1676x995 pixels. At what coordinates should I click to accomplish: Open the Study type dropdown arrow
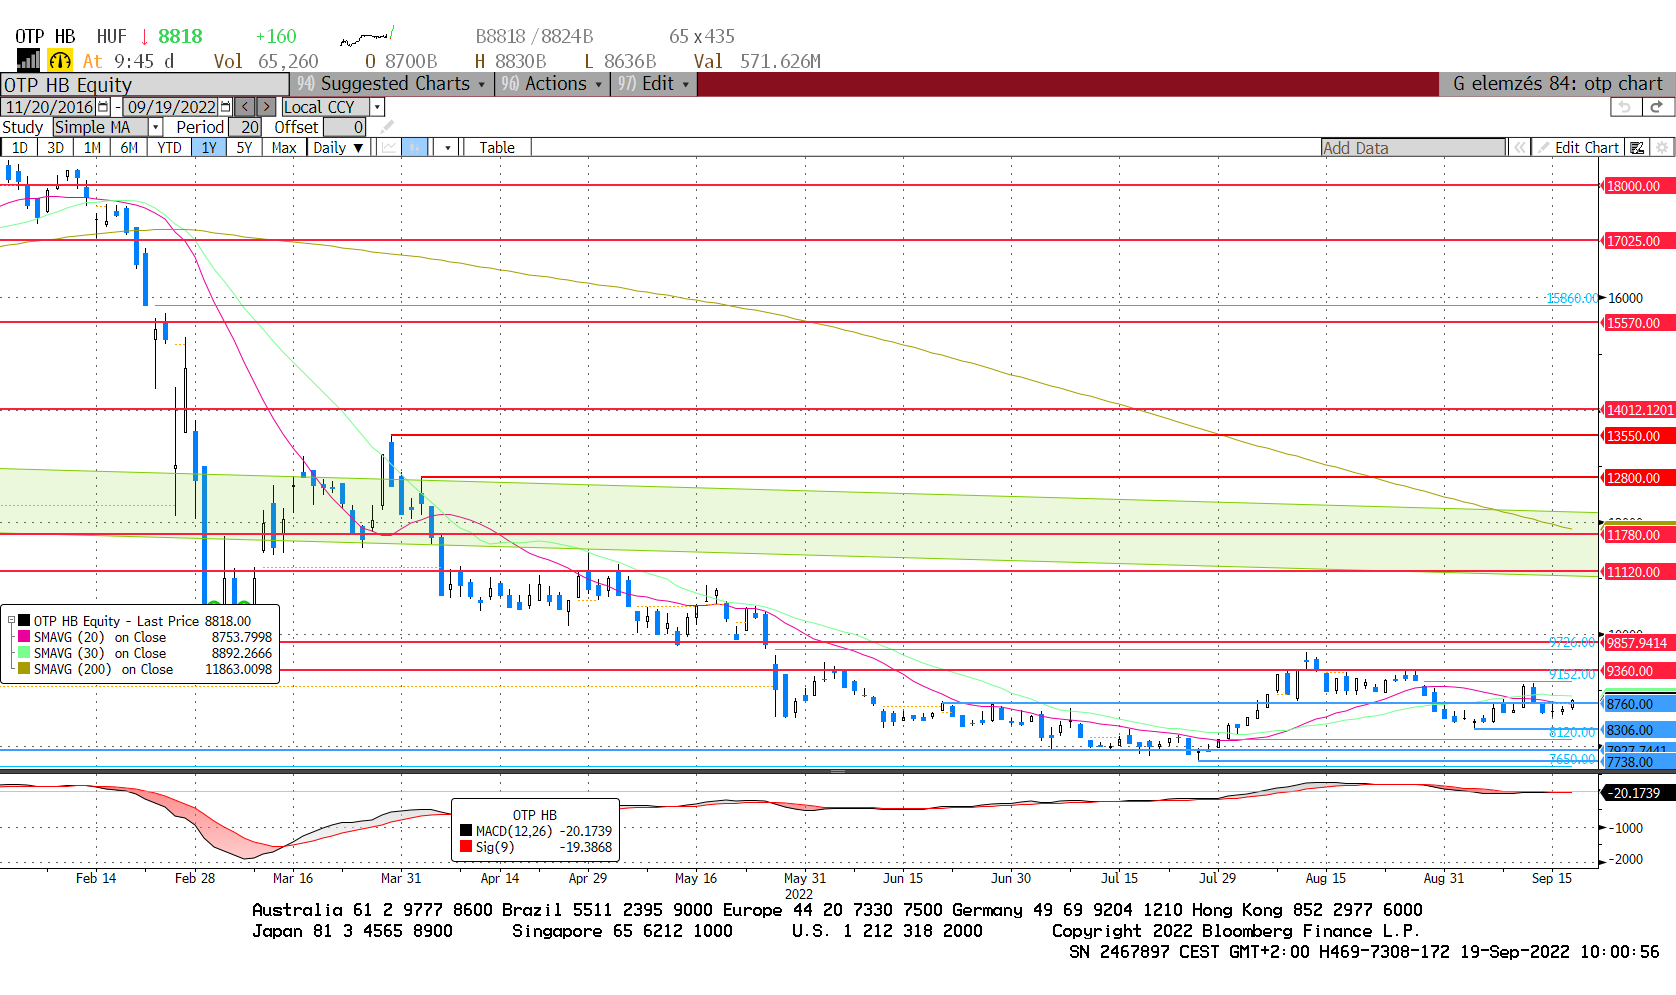(155, 127)
